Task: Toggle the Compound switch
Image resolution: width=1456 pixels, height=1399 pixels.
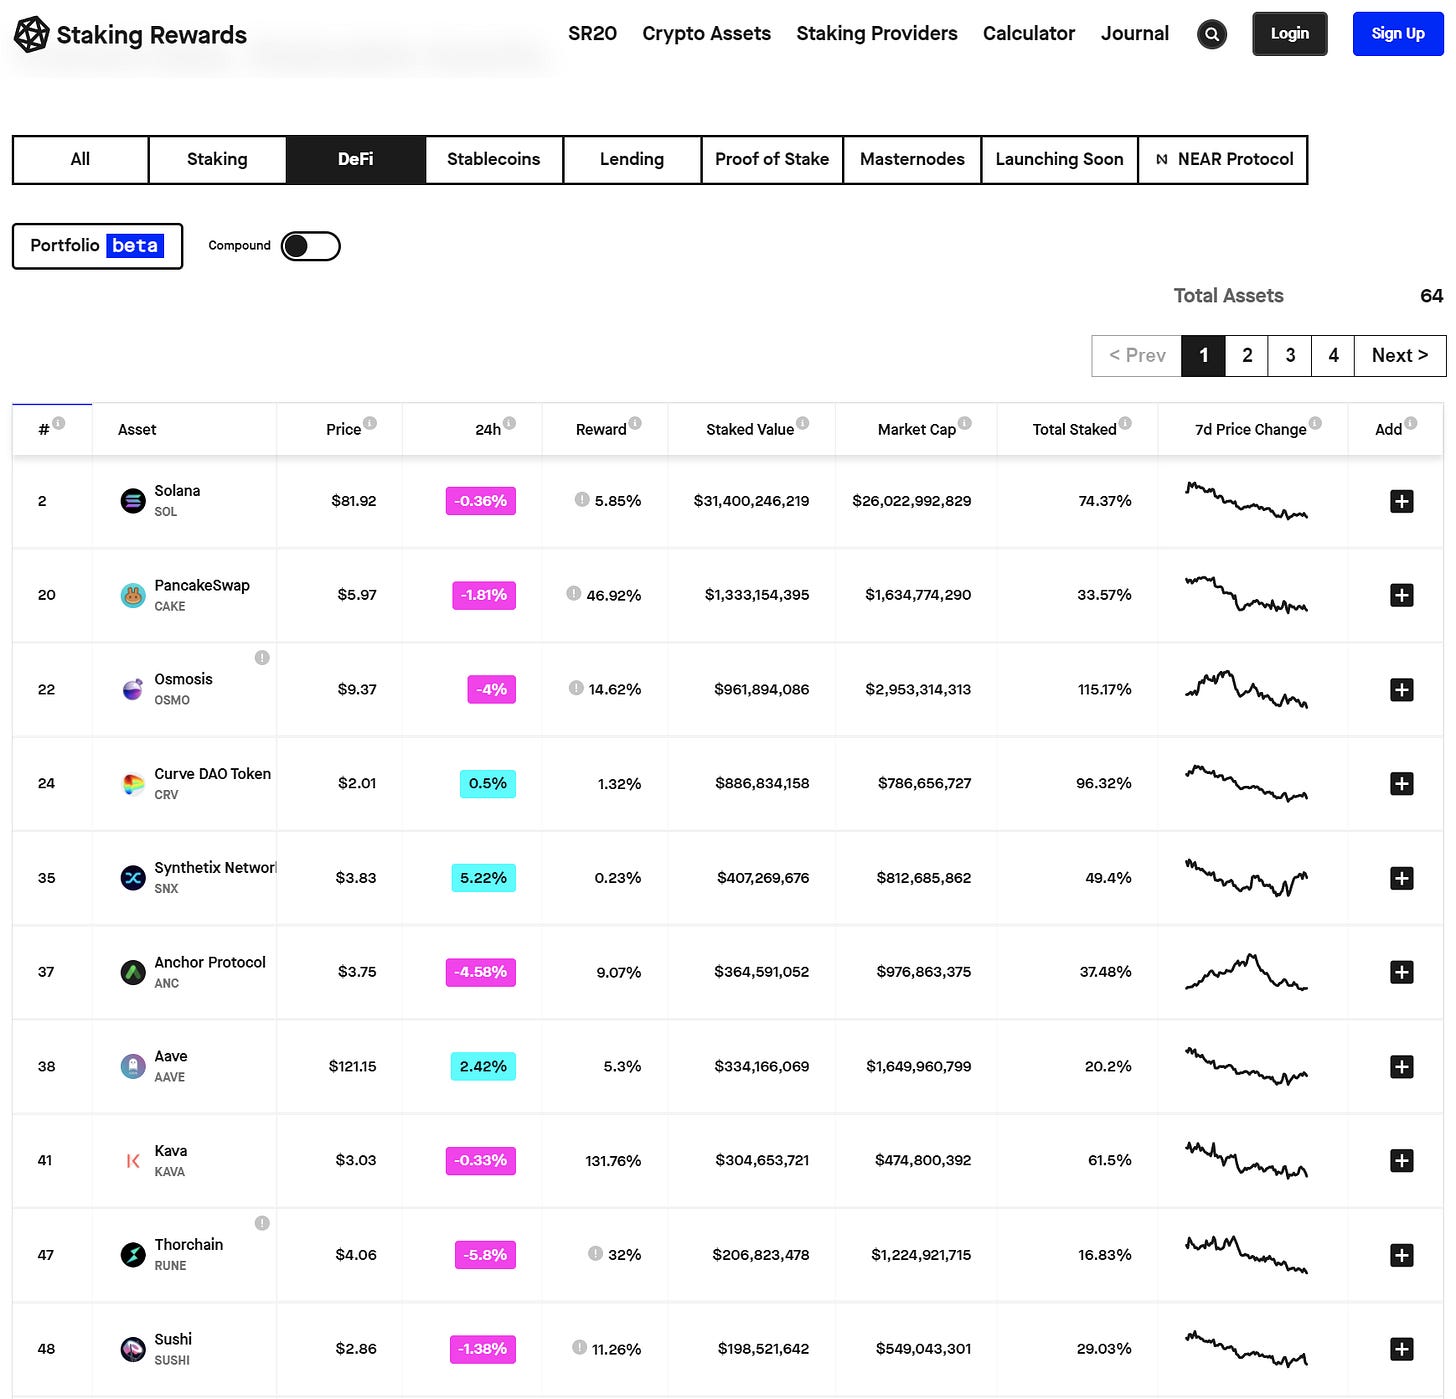Action: [311, 246]
